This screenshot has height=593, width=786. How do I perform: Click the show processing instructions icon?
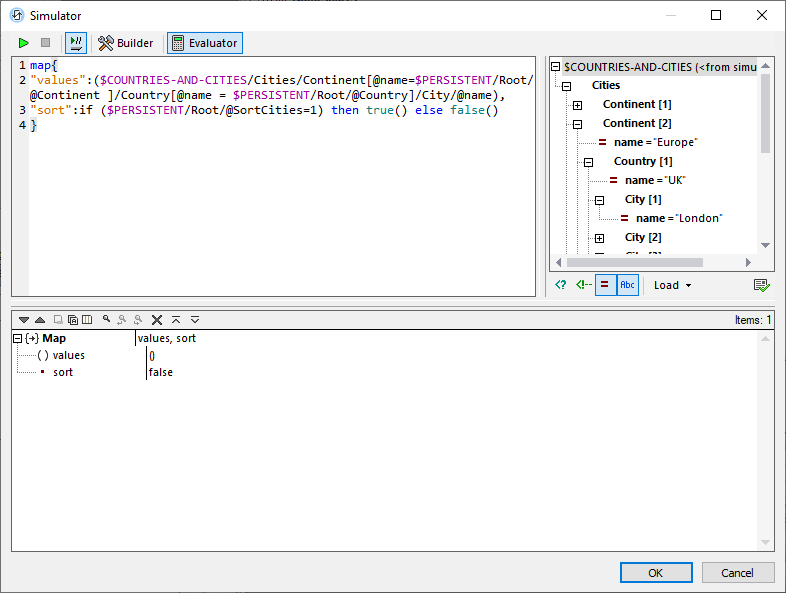click(x=561, y=285)
